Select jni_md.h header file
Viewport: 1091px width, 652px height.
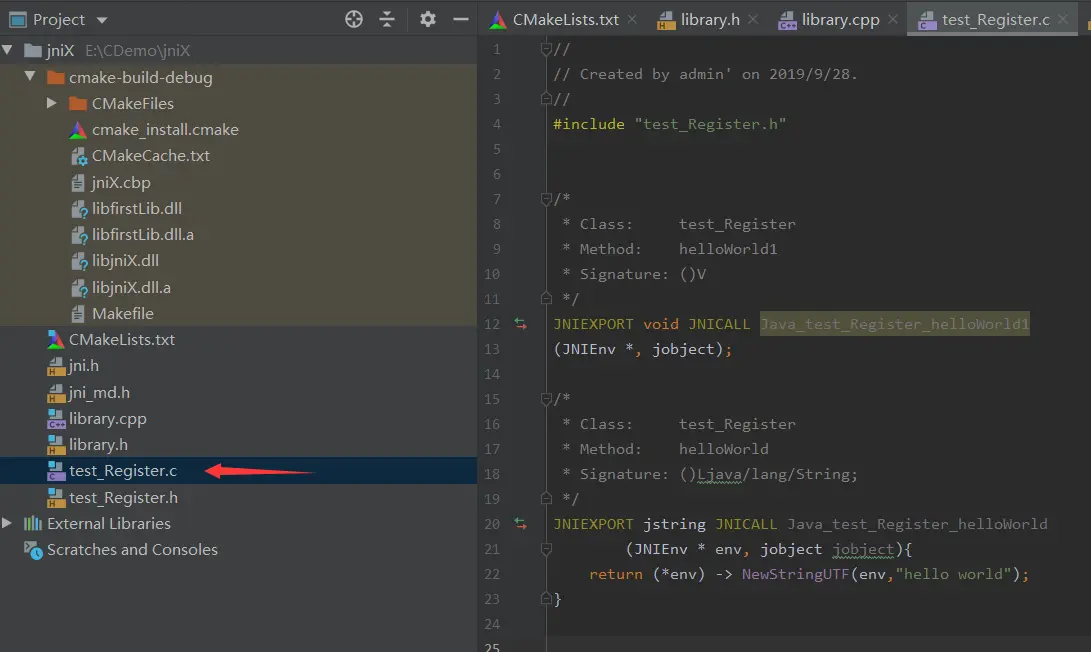pyautogui.click(x=99, y=392)
